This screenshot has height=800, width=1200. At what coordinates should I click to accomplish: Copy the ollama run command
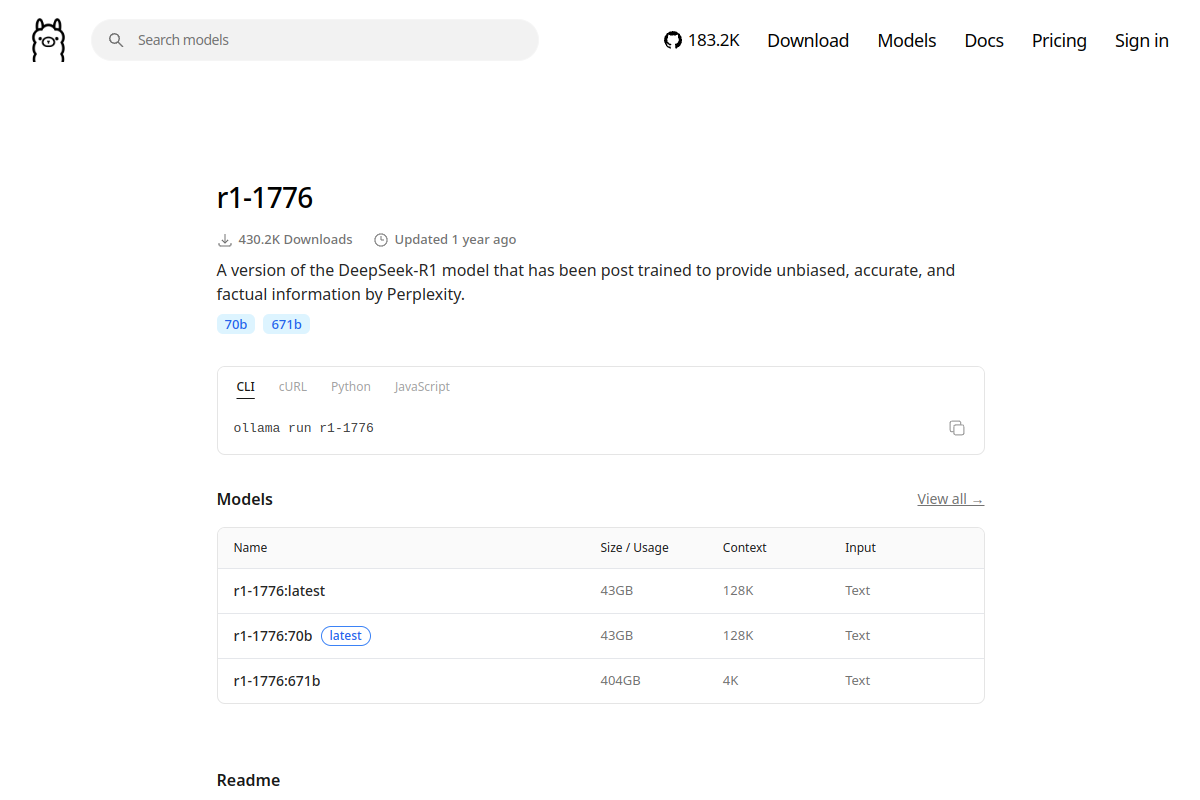957,428
